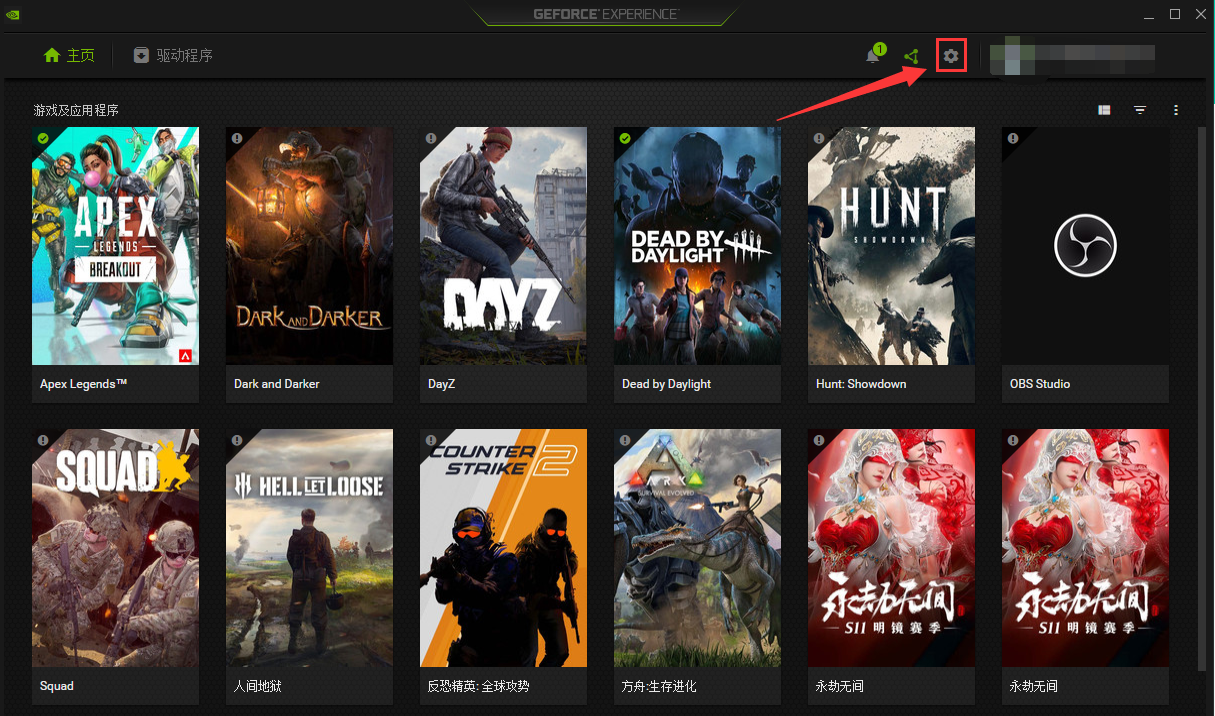Open the ARK Survival Evolved cover art
The image size is (1215, 716).
point(697,548)
